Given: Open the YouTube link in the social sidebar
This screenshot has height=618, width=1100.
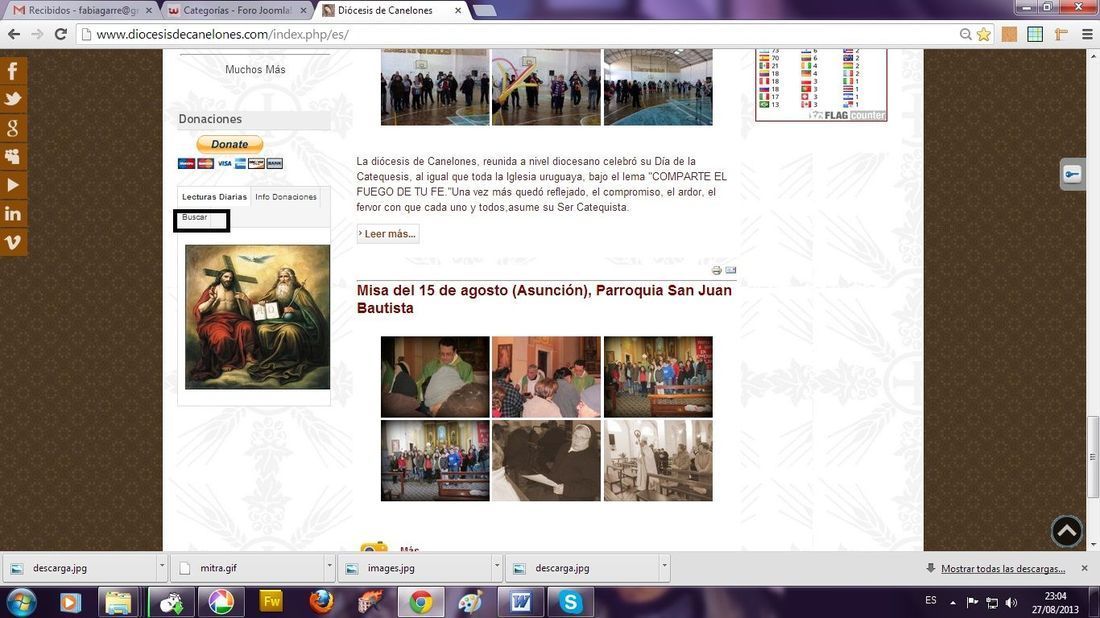Looking at the screenshot, I should [13, 185].
